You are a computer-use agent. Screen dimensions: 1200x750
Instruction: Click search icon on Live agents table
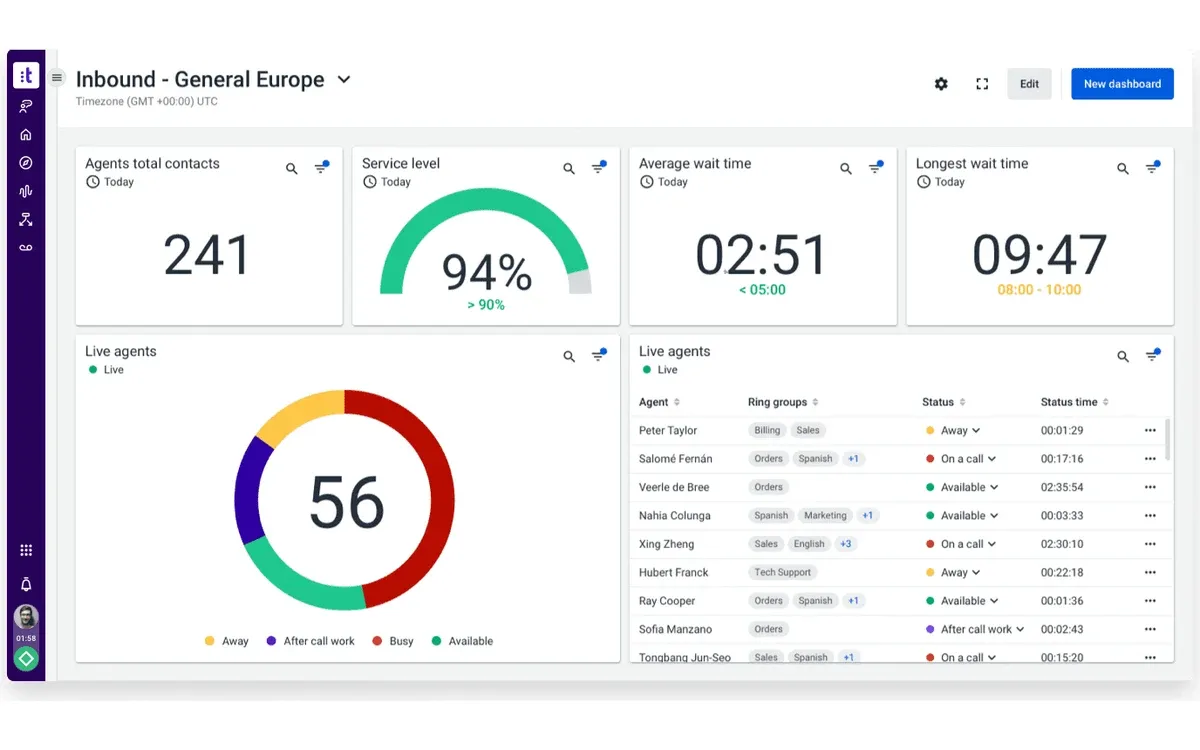[1123, 356]
